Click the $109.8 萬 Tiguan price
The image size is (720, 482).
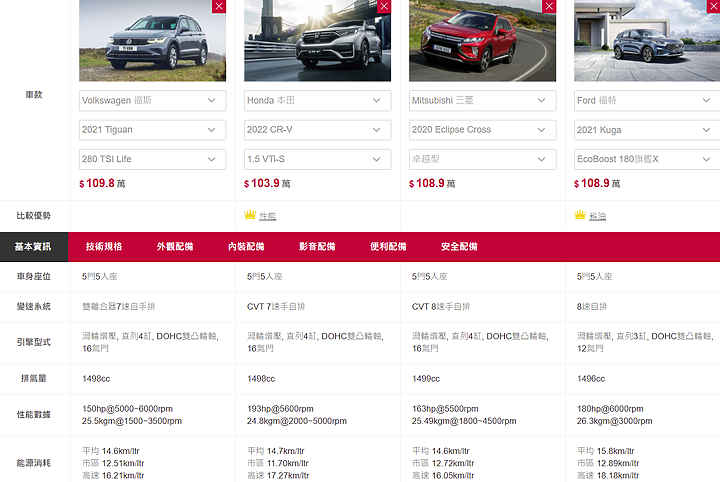[x=102, y=184]
